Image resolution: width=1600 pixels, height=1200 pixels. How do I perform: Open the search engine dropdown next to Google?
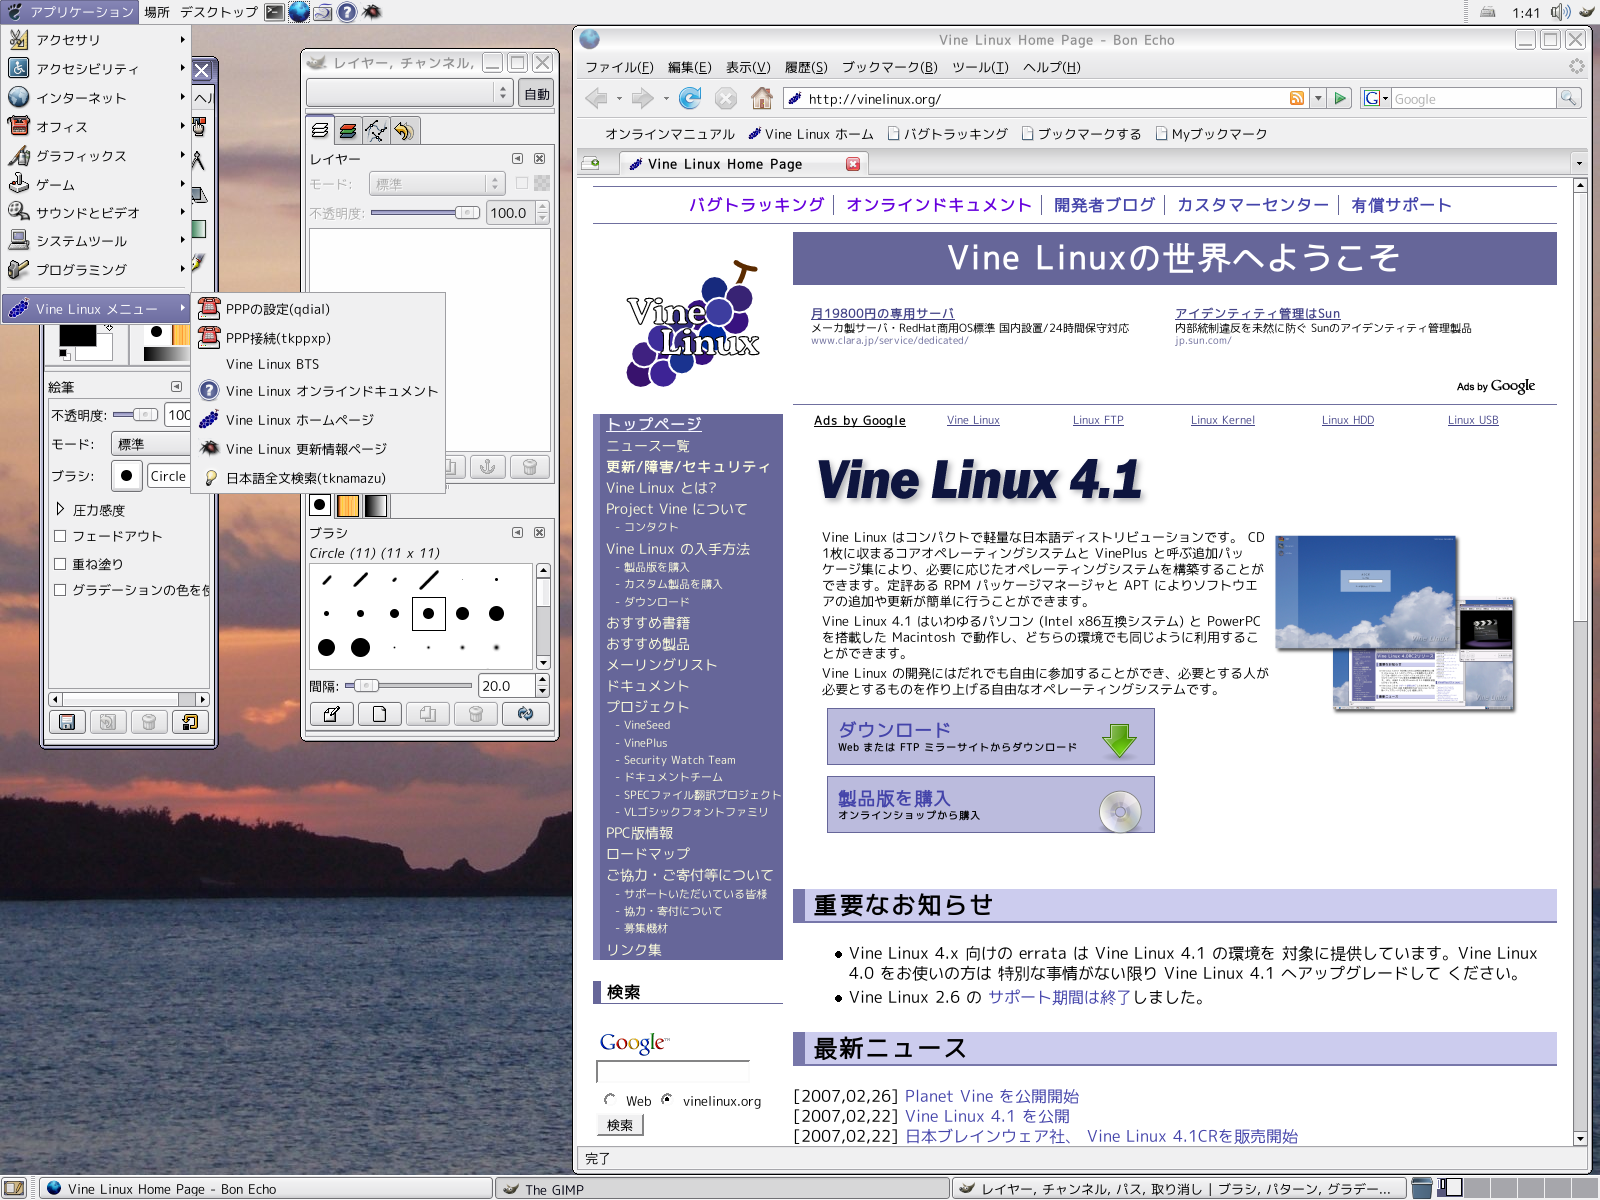click(x=1385, y=98)
